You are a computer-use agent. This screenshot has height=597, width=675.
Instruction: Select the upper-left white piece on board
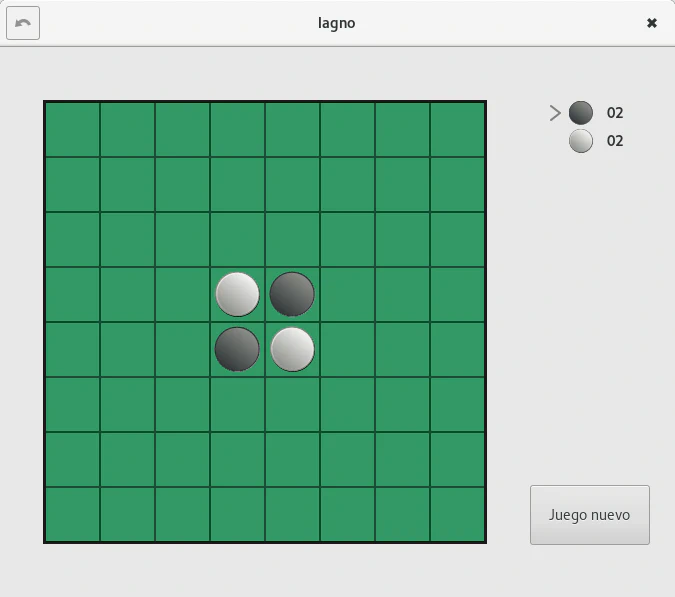click(237, 294)
